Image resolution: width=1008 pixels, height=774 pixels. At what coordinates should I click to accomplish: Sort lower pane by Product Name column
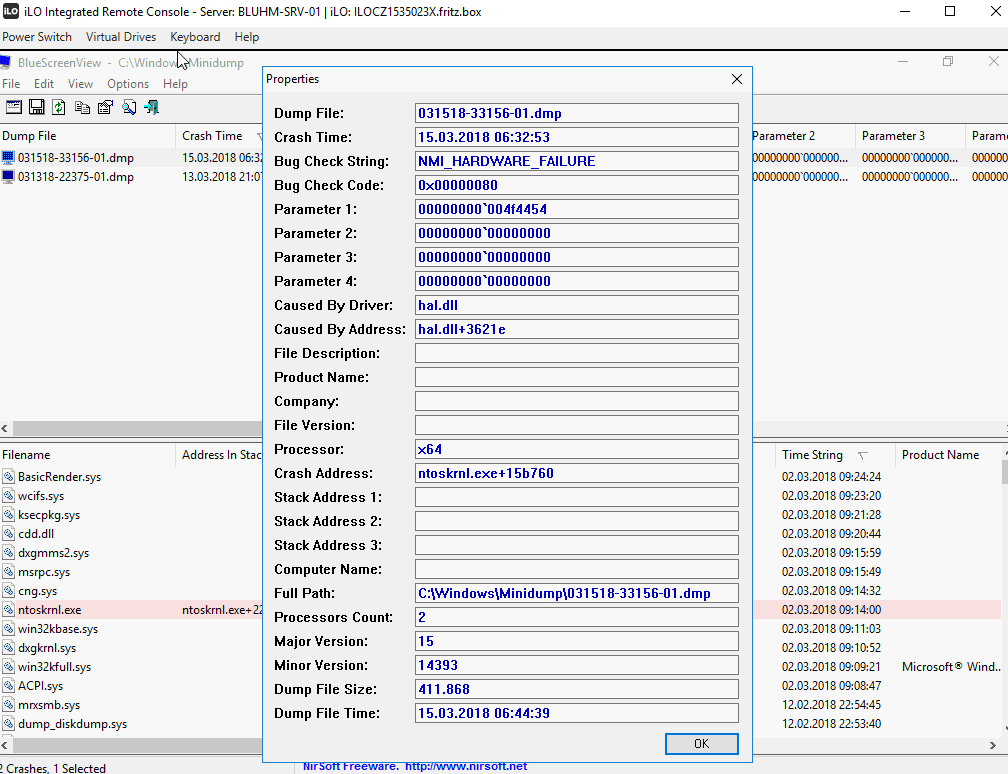click(948, 454)
